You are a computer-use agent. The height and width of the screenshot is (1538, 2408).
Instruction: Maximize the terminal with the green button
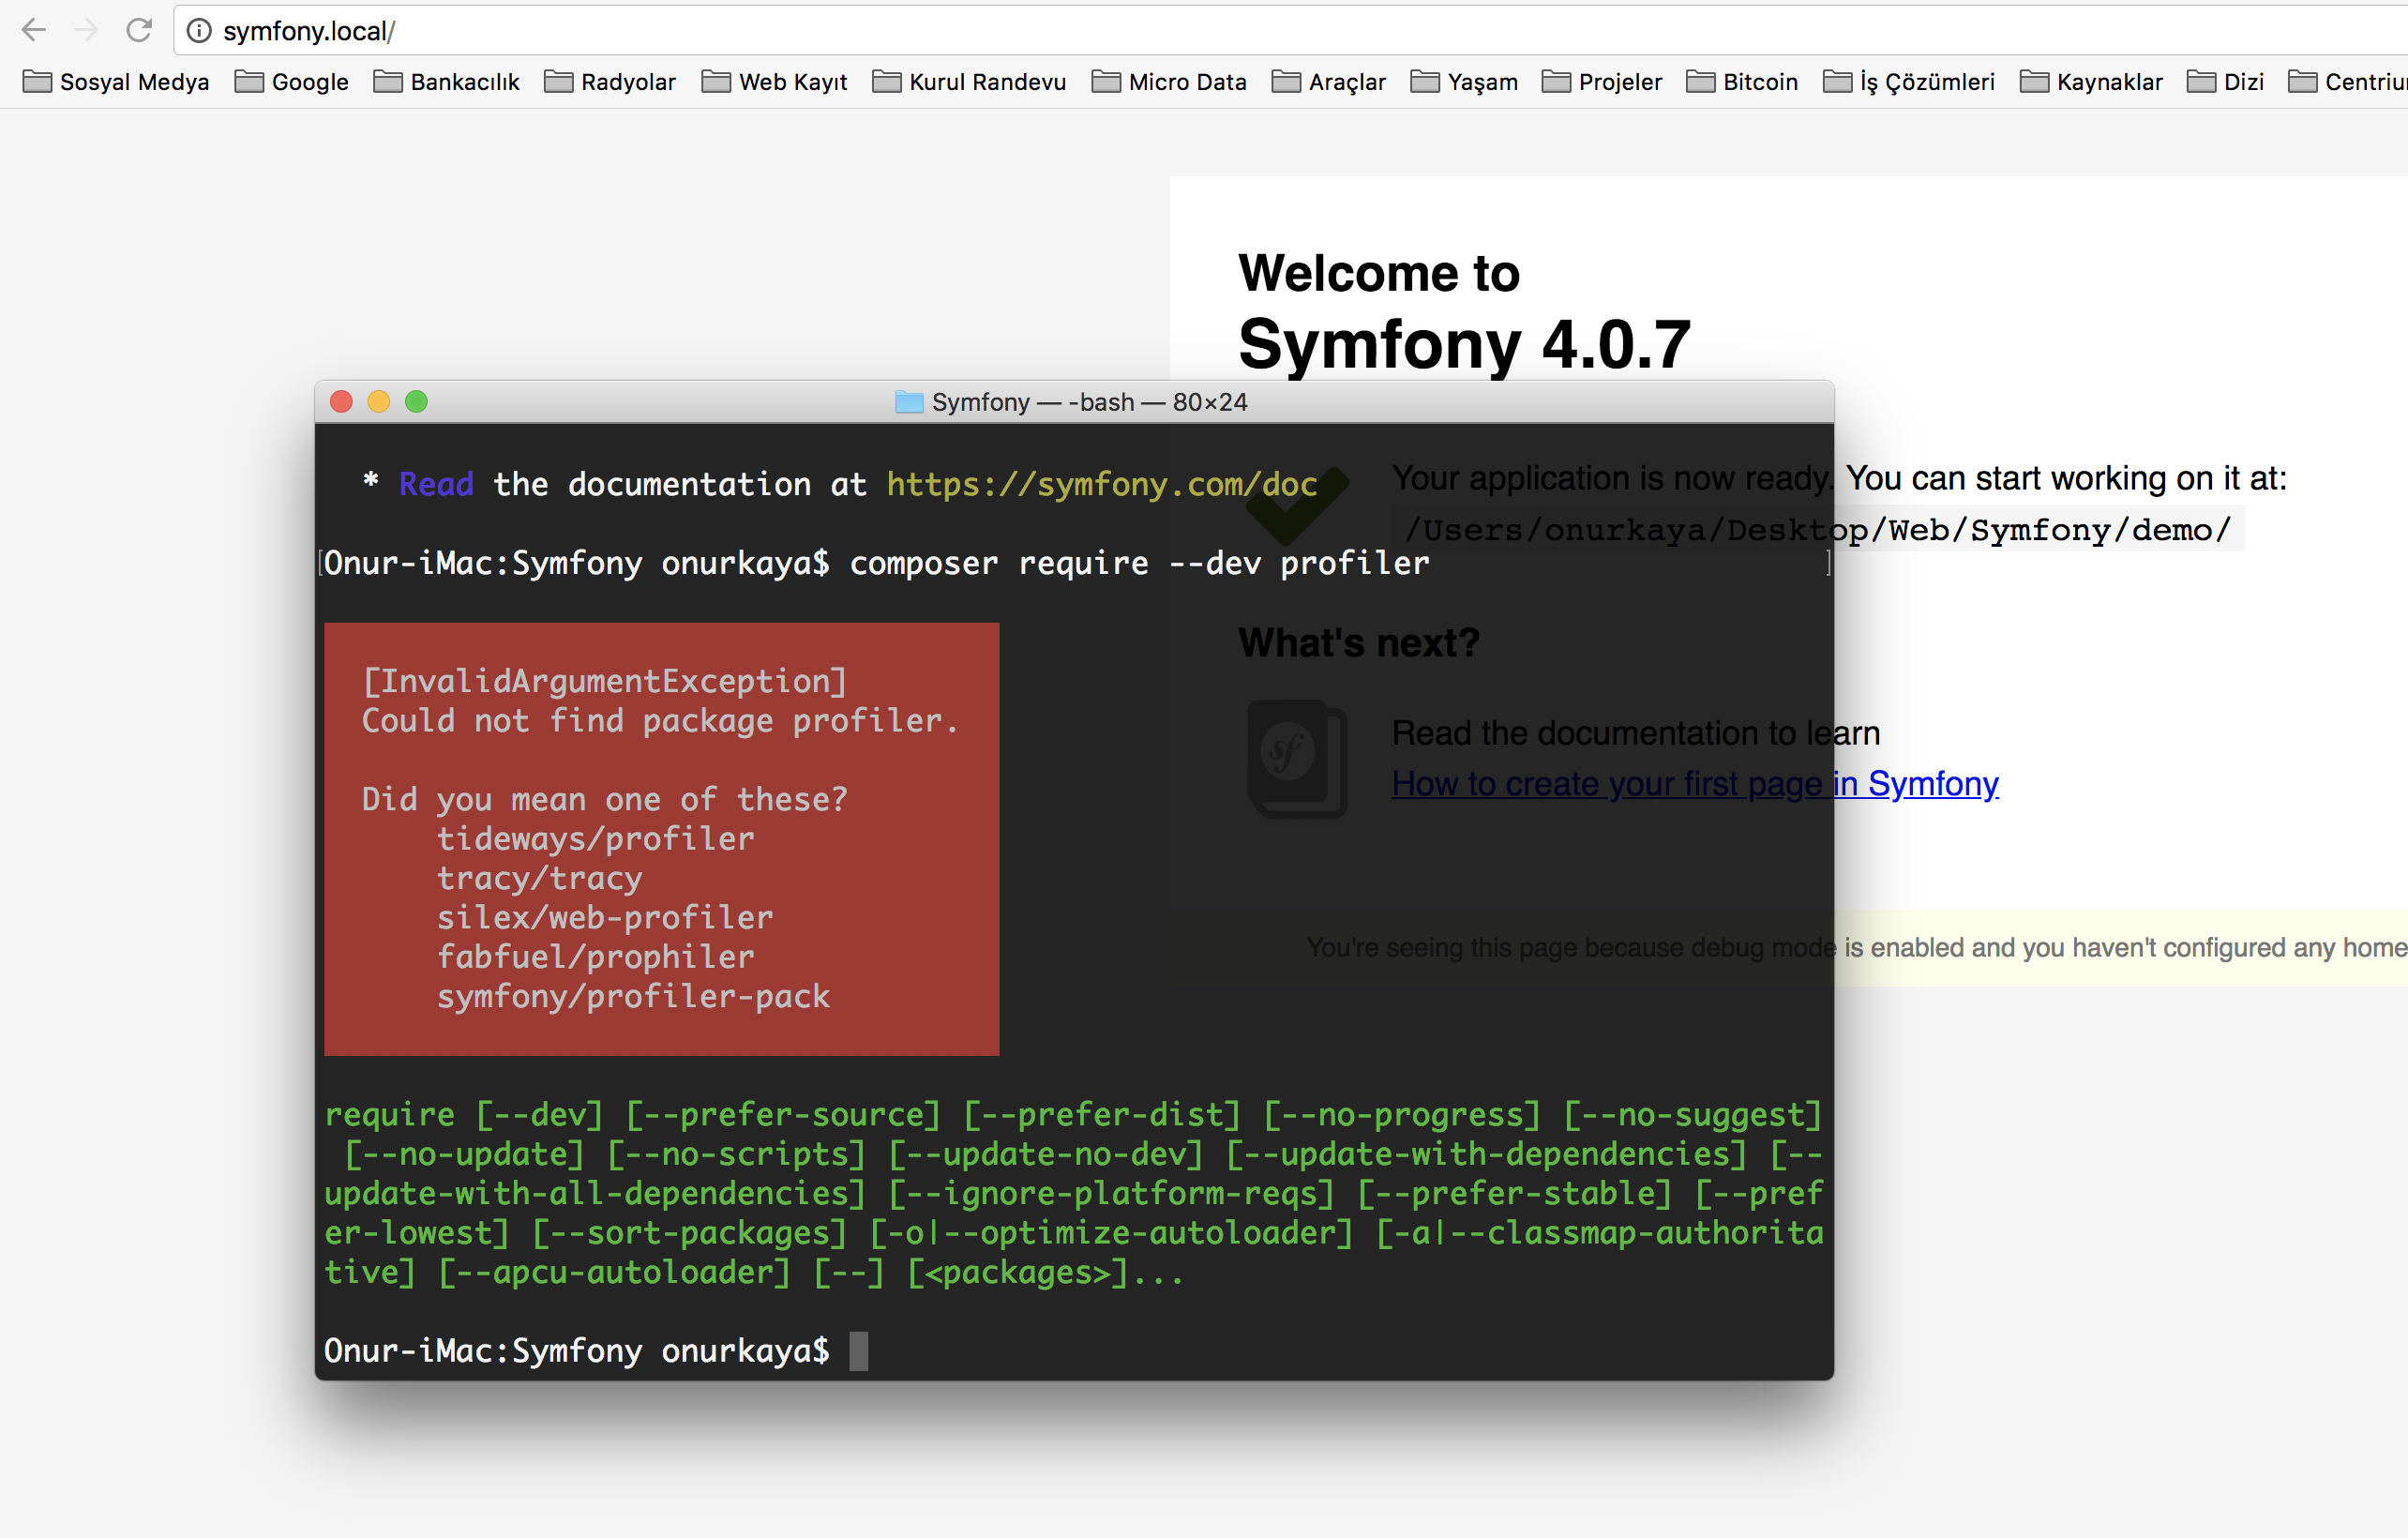click(x=416, y=402)
